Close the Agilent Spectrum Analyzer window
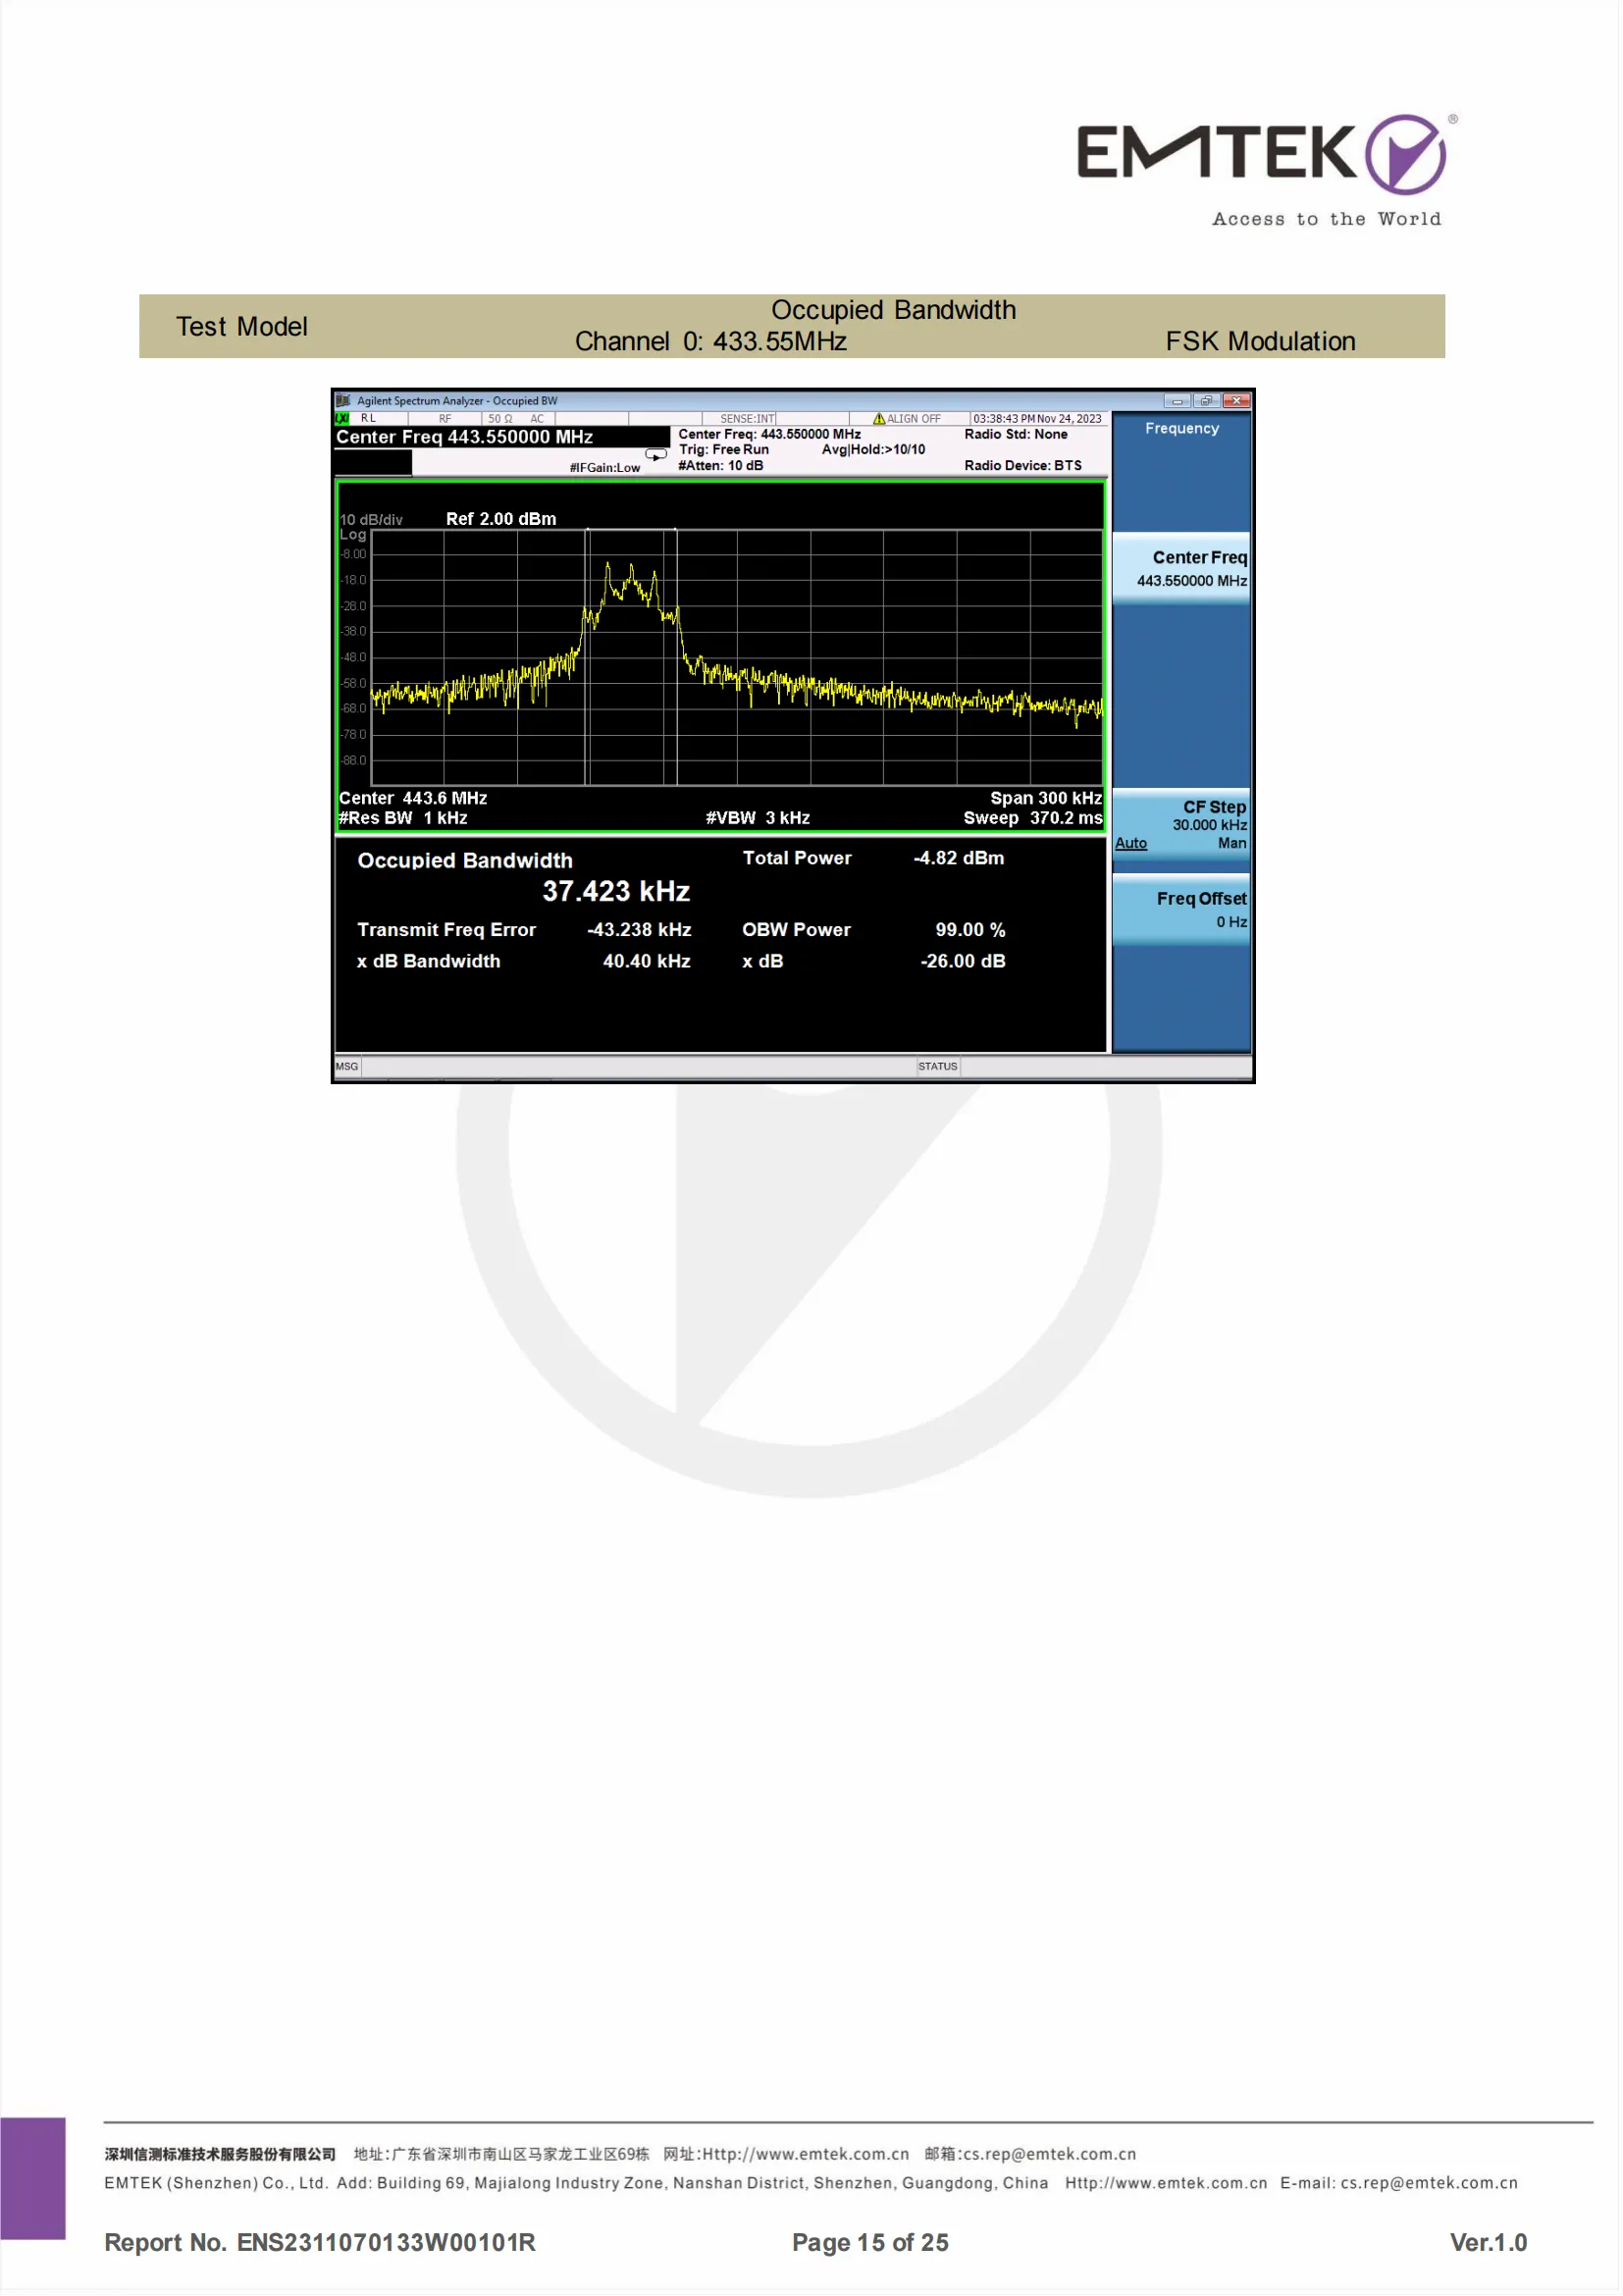The image size is (1623, 2296). (1237, 401)
